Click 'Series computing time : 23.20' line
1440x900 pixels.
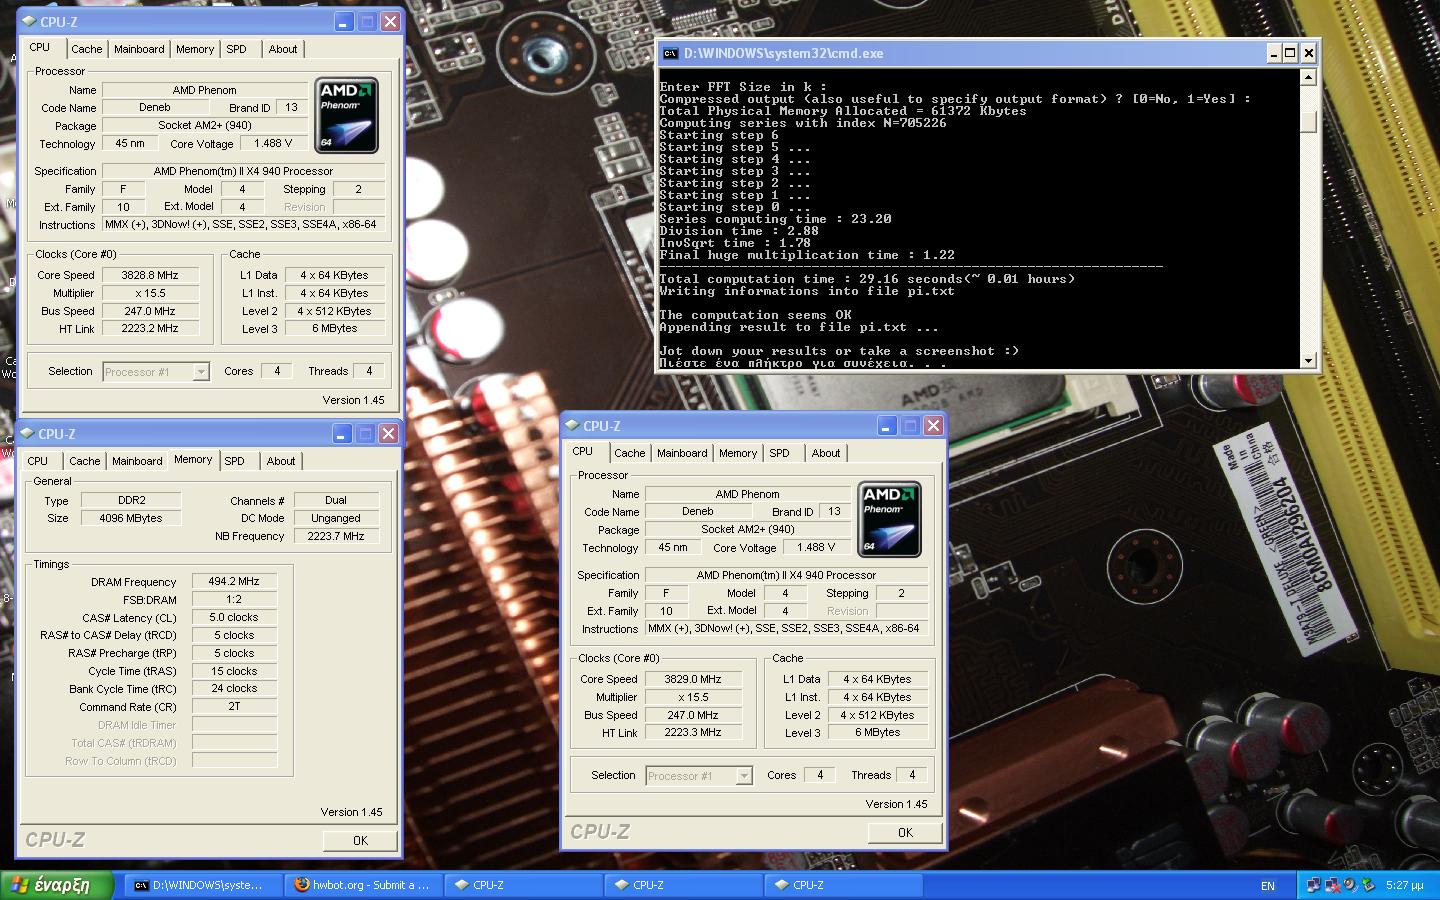coord(775,219)
